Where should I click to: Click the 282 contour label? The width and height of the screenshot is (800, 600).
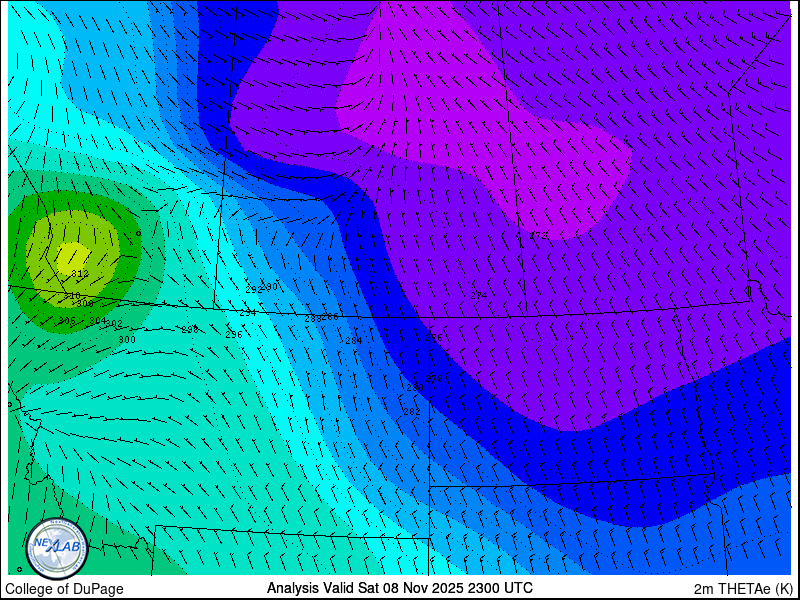412,411
